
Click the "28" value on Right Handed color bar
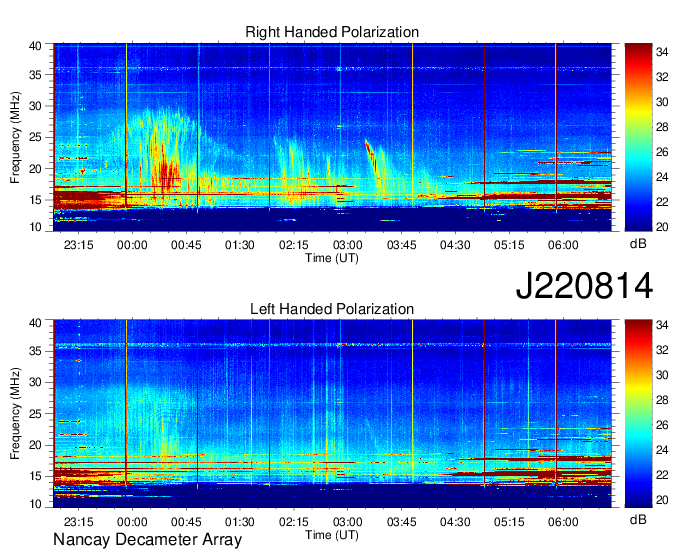click(662, 127)
